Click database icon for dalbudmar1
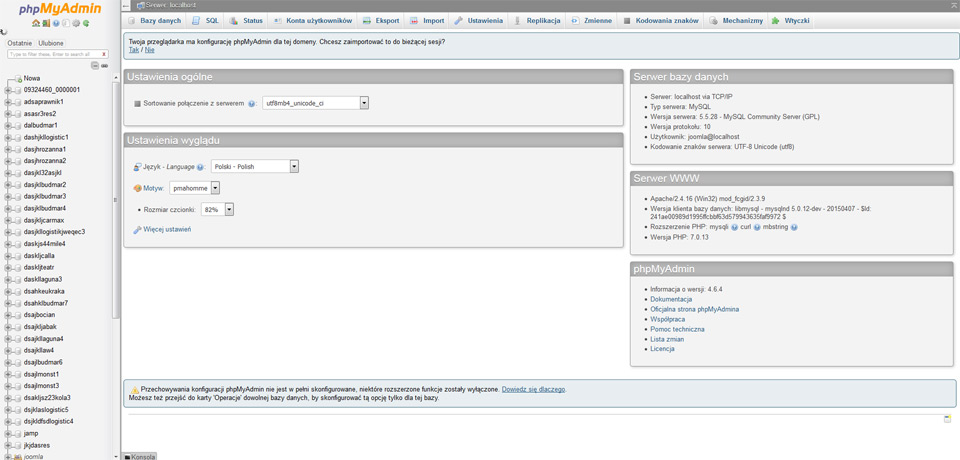Viewport: 960px width, 460px height. point(17,126)
